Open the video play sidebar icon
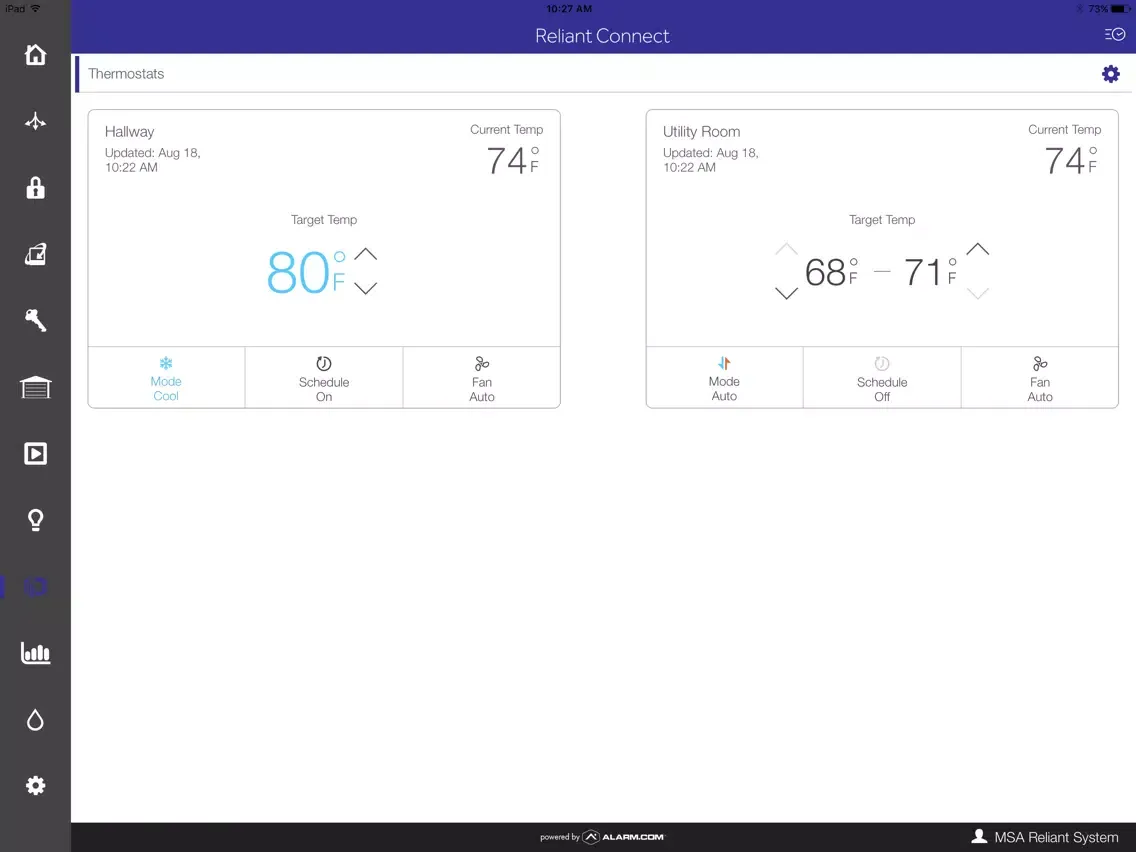This screenshot has width=1136, height=852. click(35, 454)
